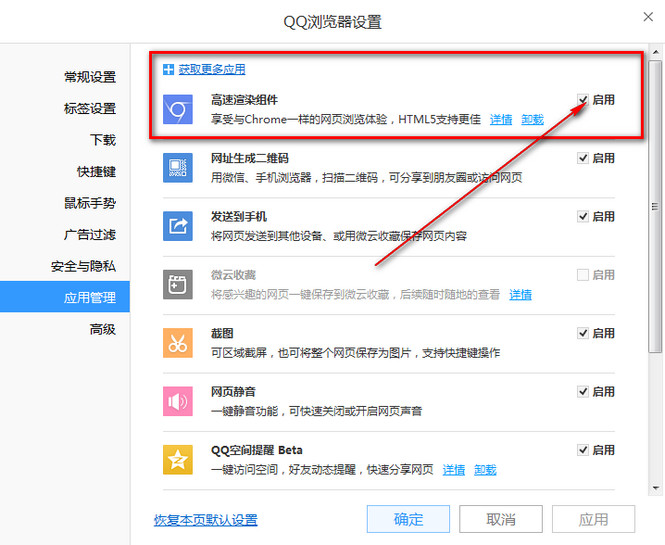The width and height of the screenshot is (665, 545).
Task: Open 详情 link for 微云收藏
Action: [x=520, y=295]
